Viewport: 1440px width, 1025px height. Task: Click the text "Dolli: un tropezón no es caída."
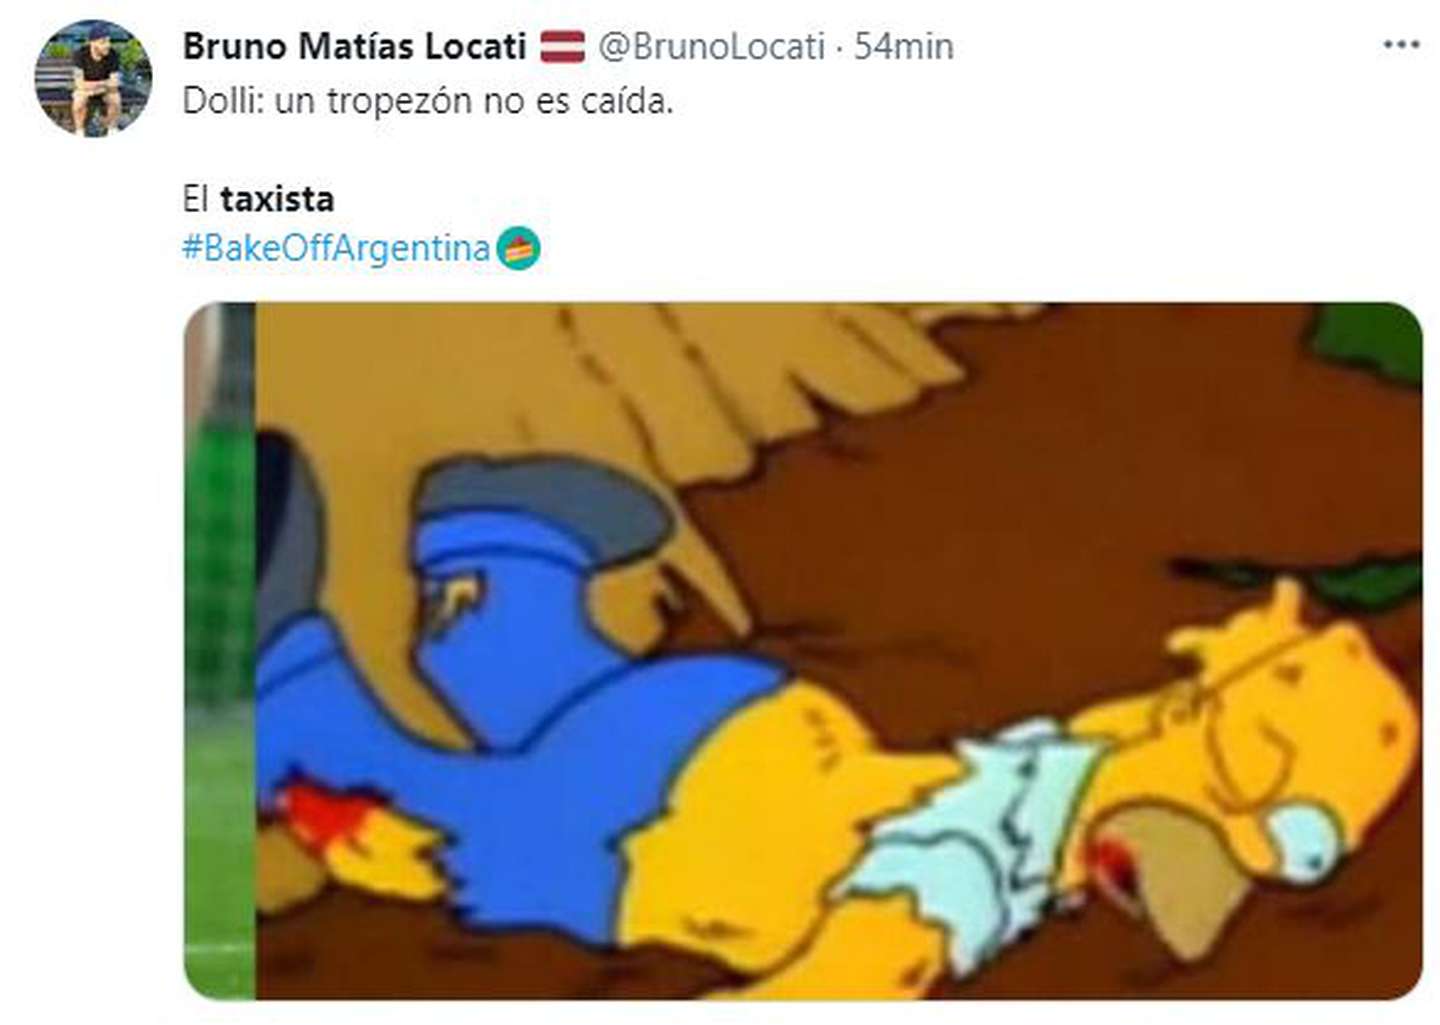pos(428,101)
